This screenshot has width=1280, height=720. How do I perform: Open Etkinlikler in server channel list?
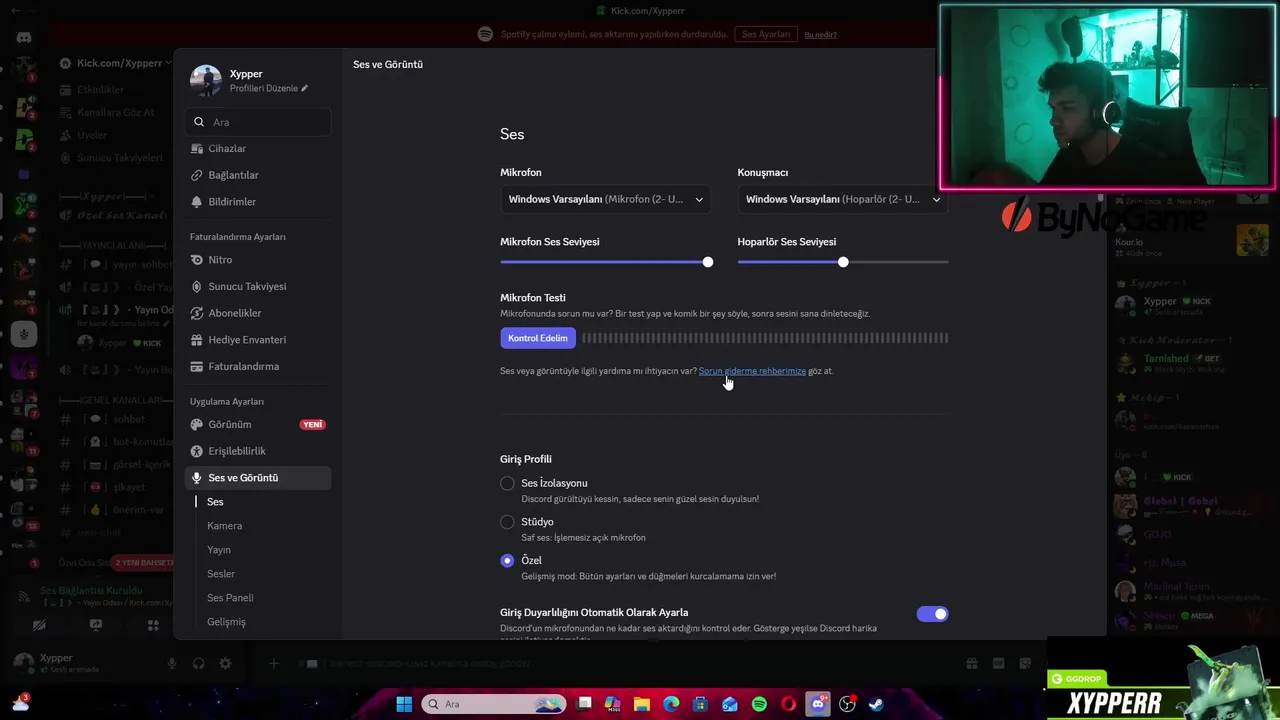101,90
